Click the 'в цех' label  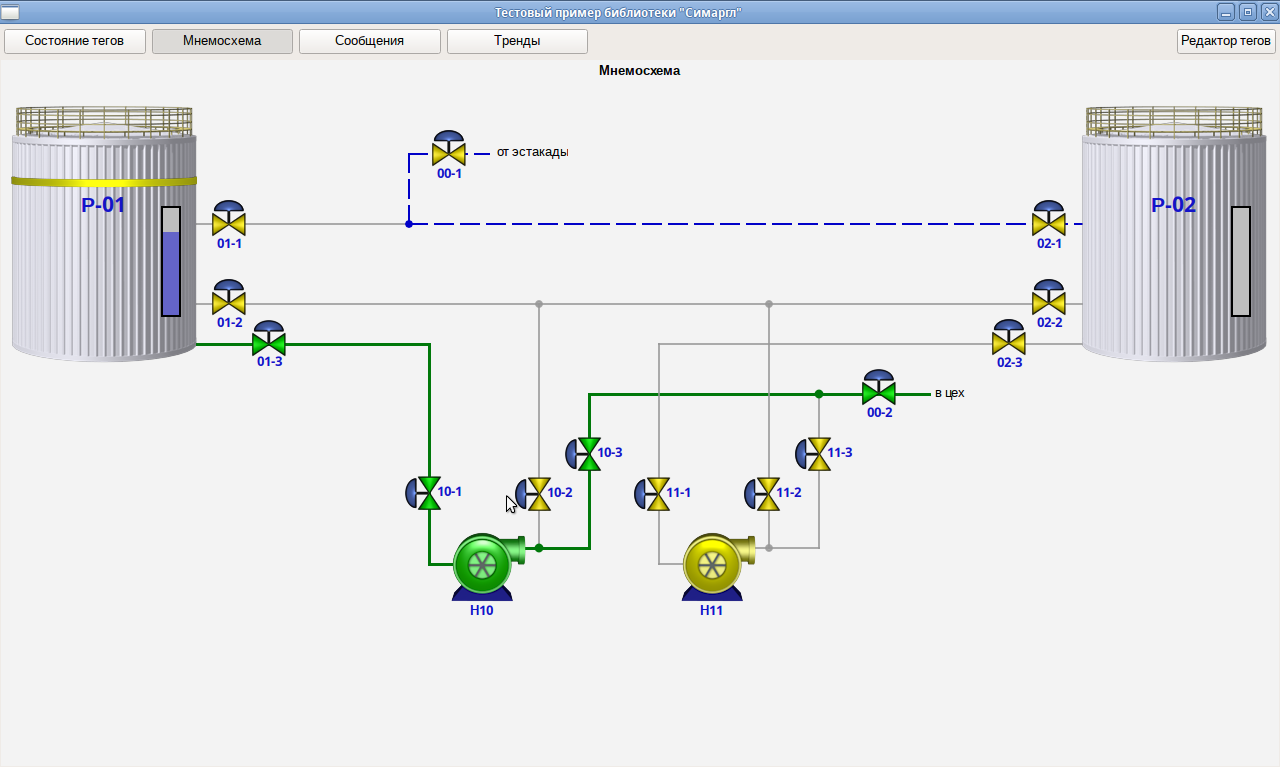[949, 393]
